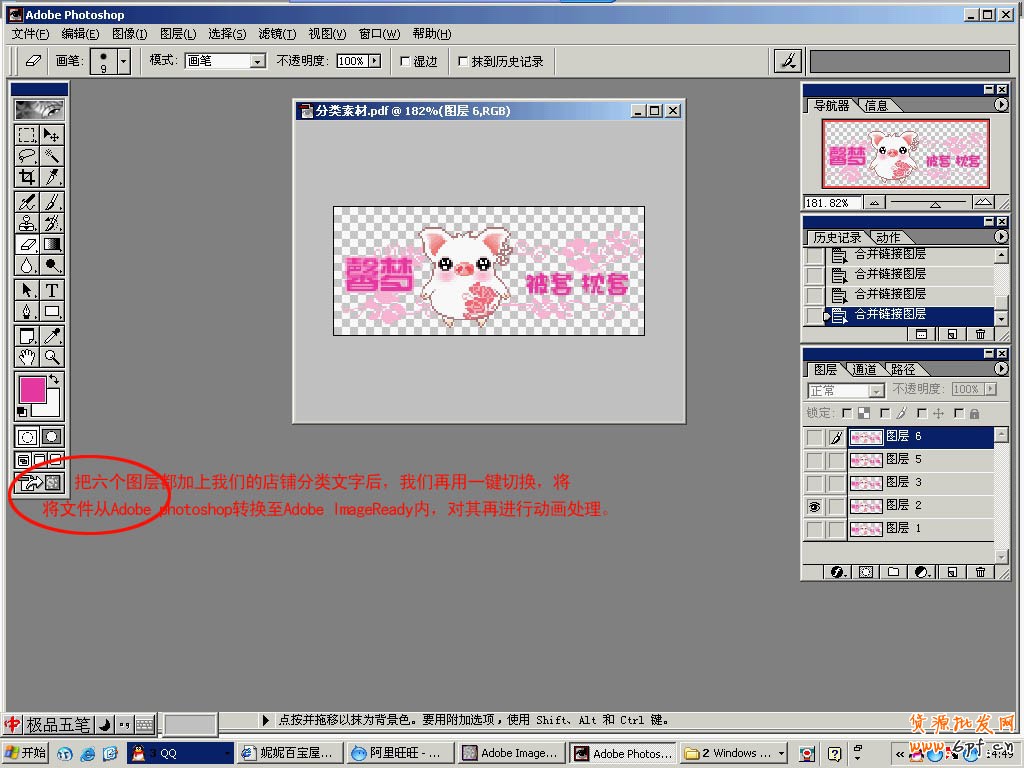The image size is (1024, 768).
Task: Select the Eyedropper tool
Action: [52, 336]
